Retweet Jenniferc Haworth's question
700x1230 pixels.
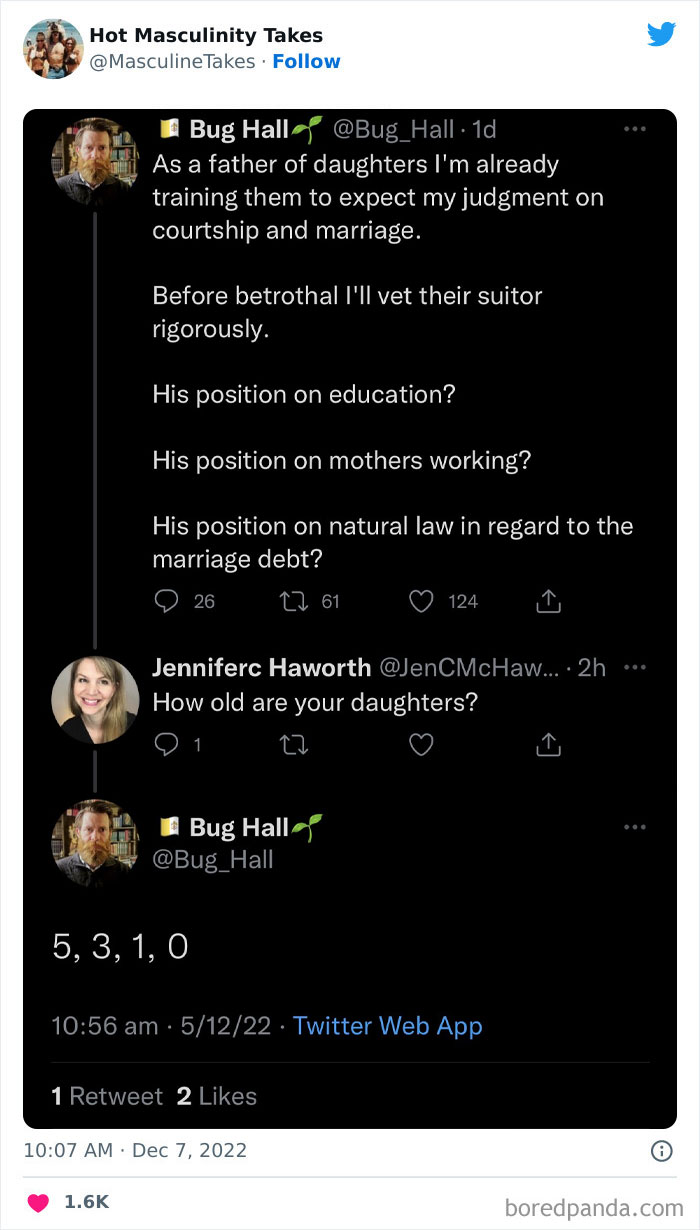pyautogui.click(x=295, y=744)
